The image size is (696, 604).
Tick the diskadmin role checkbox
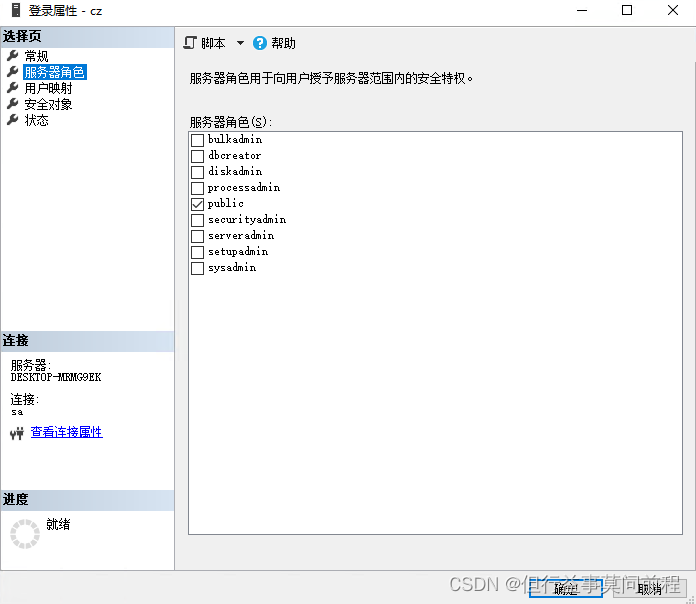click(x=197, y=172)
